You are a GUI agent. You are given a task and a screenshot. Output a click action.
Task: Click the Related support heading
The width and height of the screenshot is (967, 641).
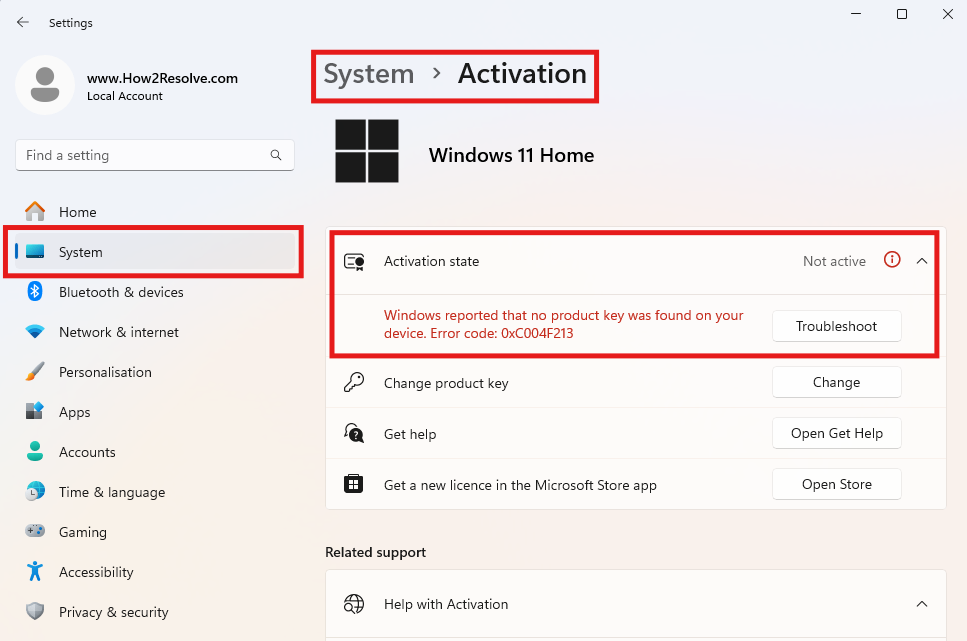376,552
